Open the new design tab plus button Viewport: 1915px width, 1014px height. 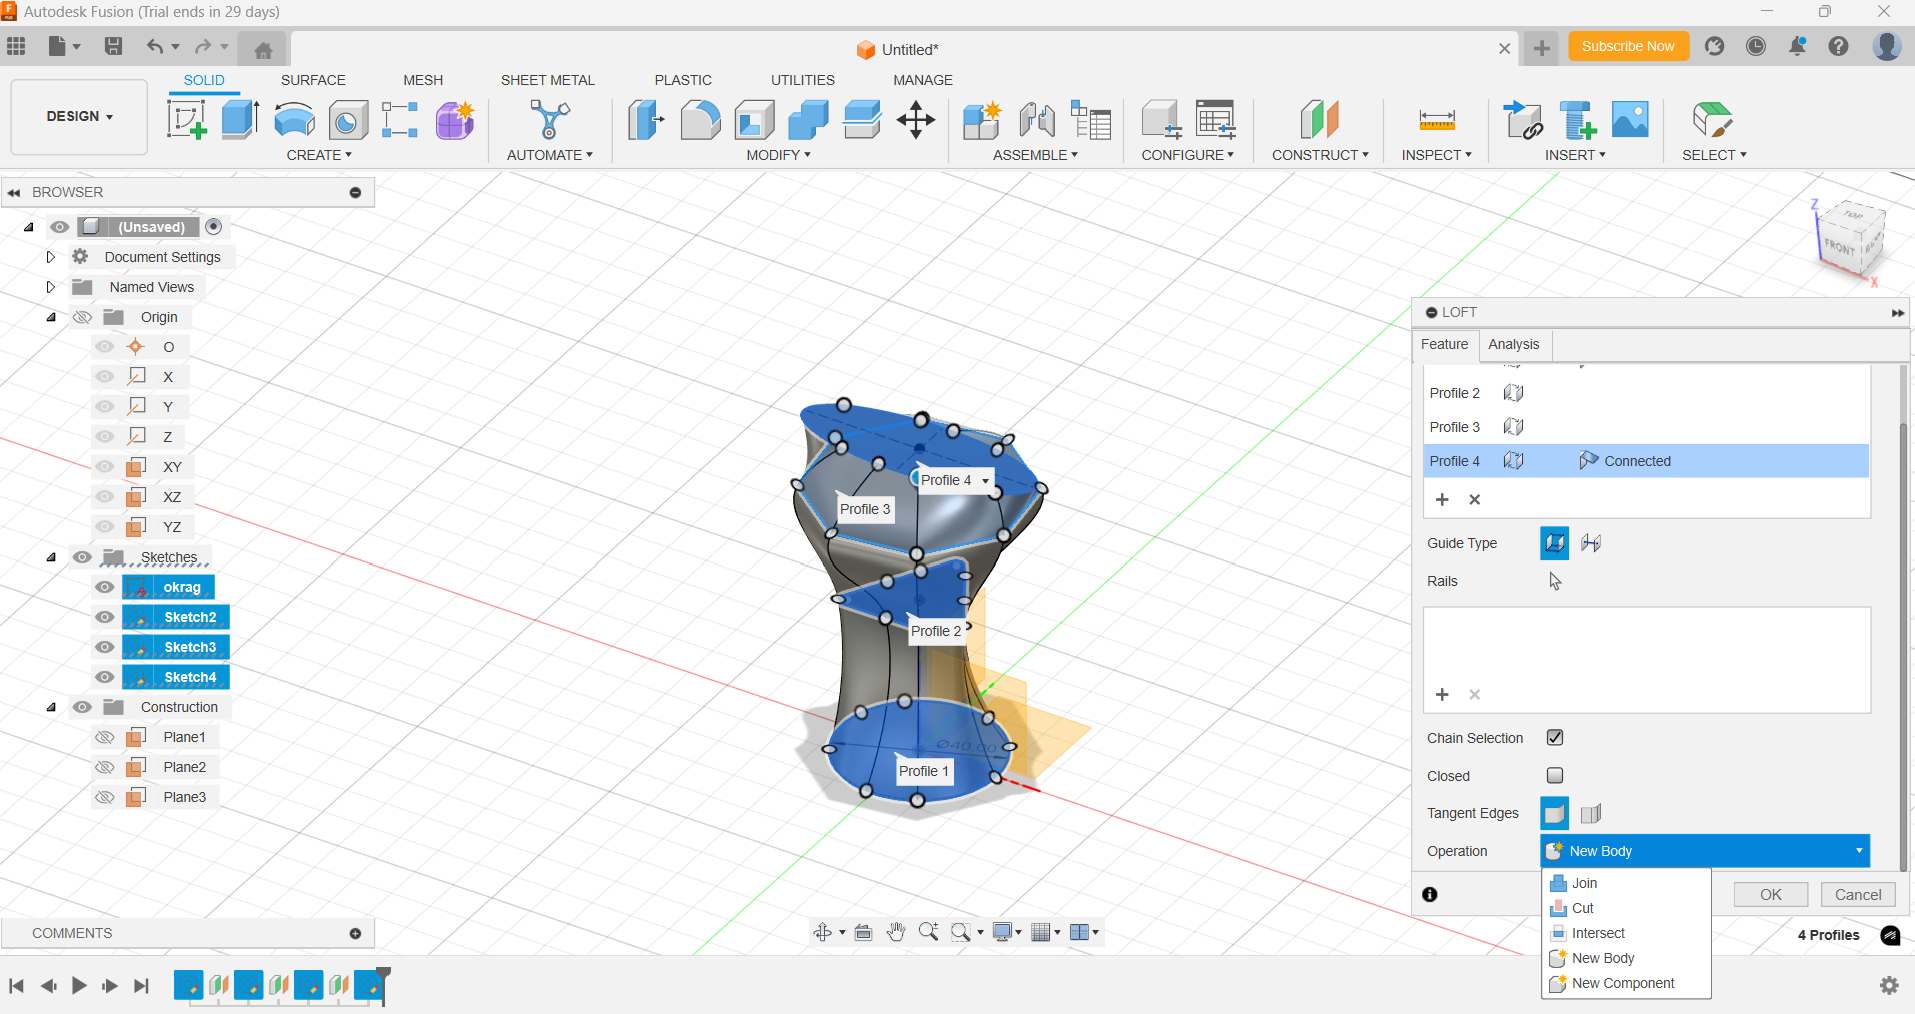click(x=1542, y=48)
